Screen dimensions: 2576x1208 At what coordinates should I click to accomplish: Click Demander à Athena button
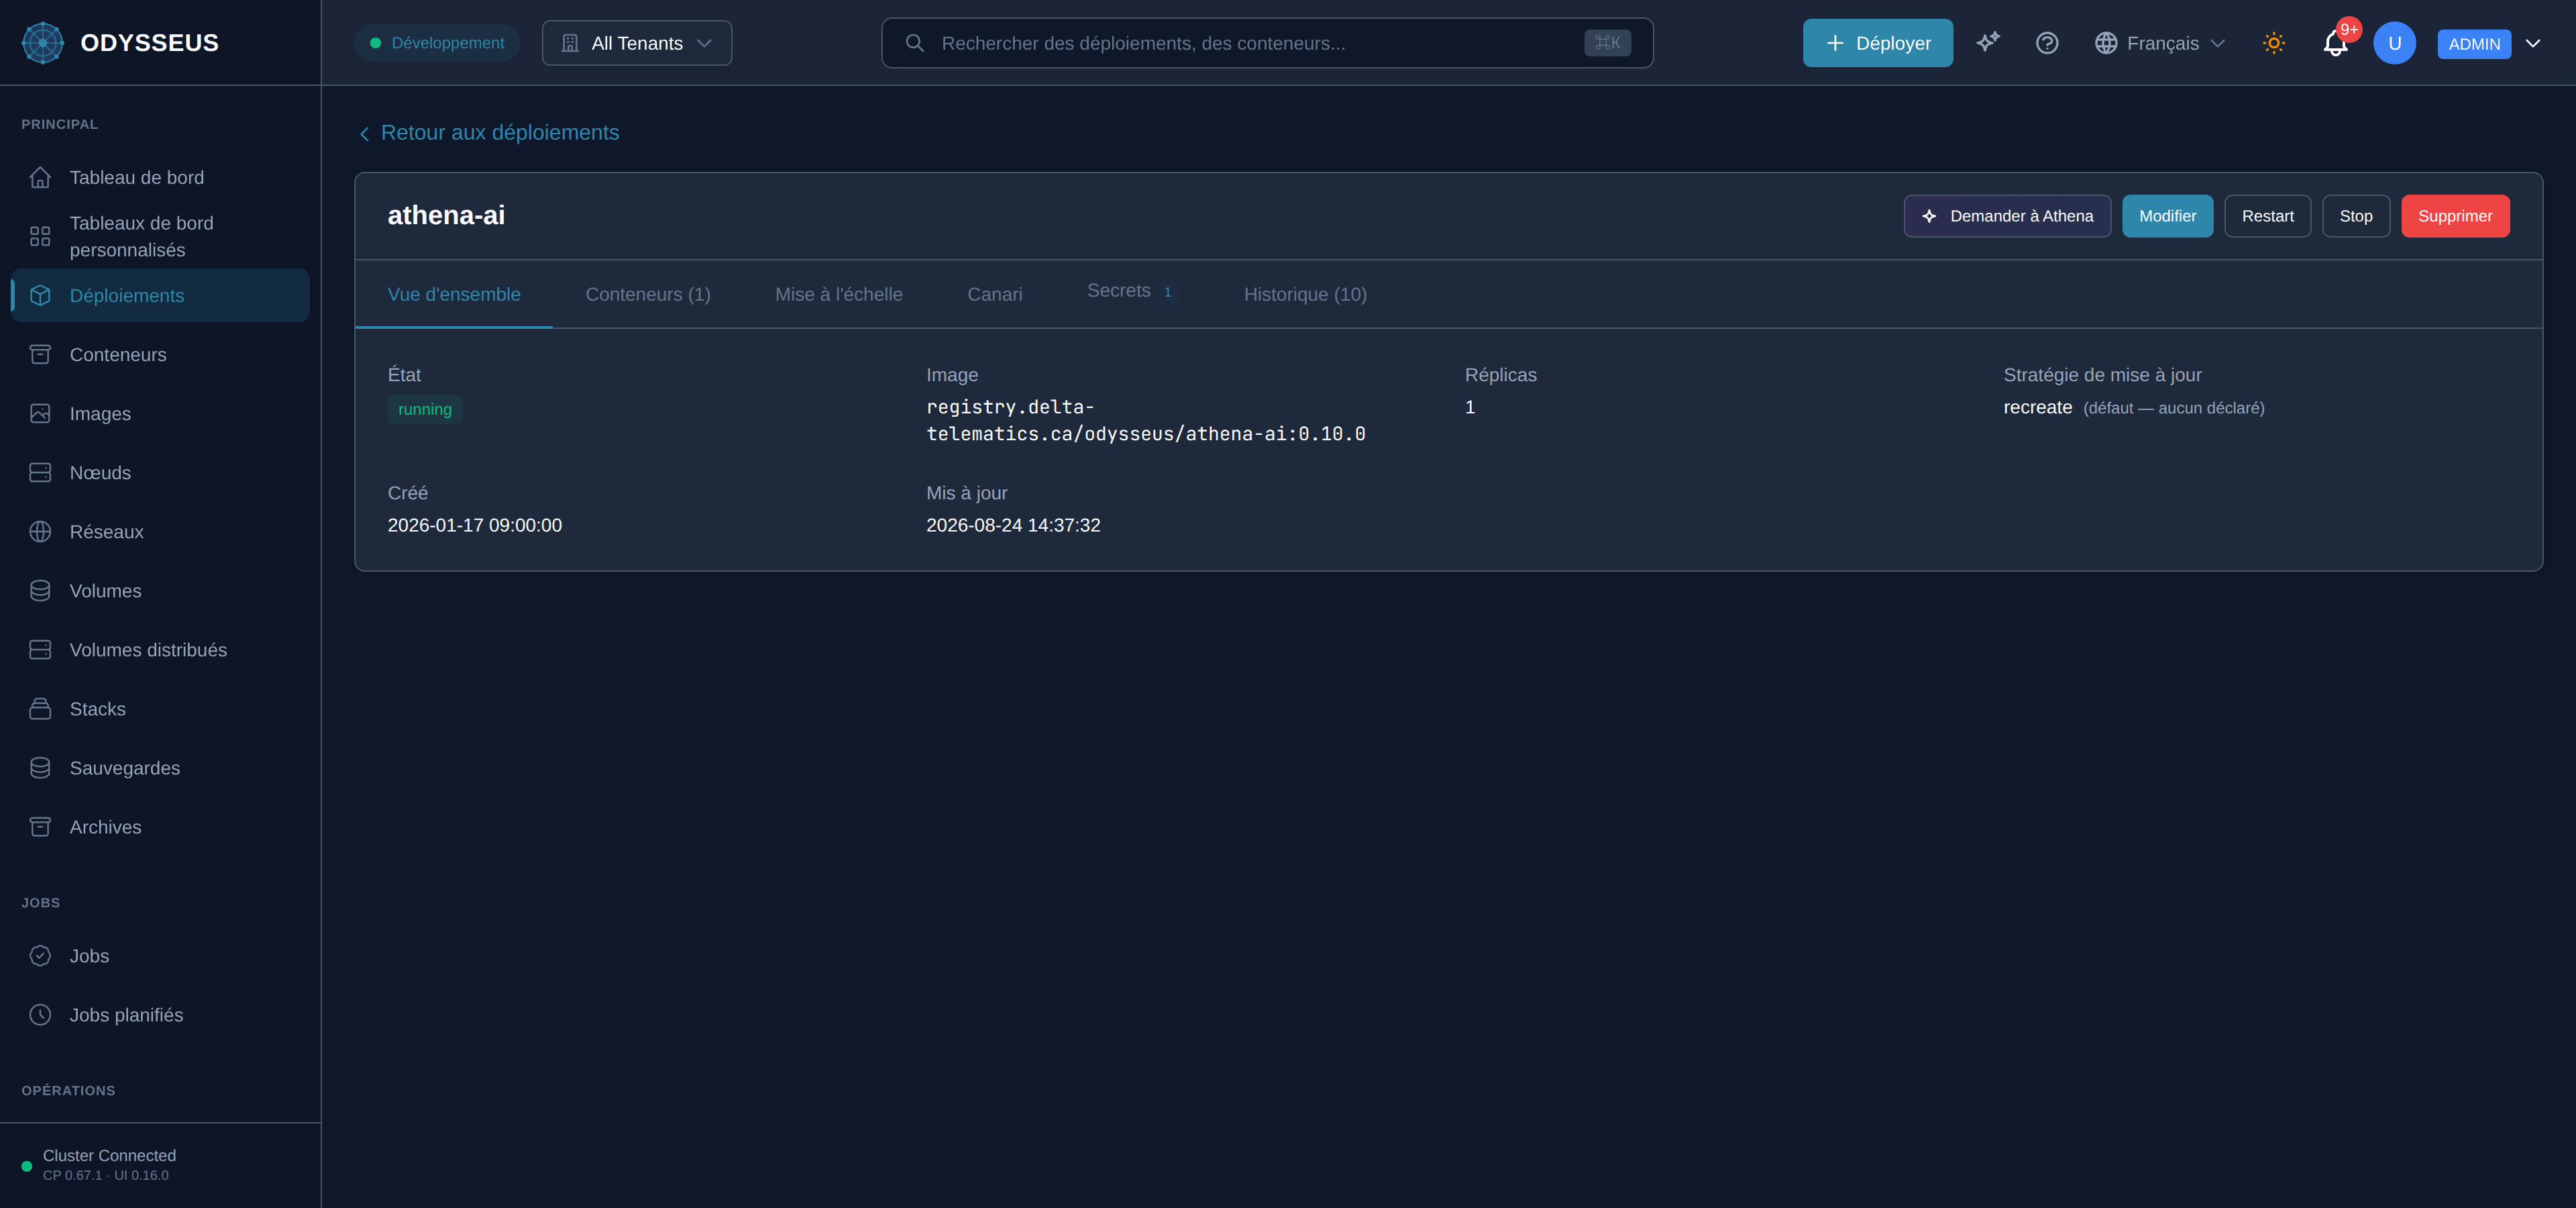point(2007,216)
